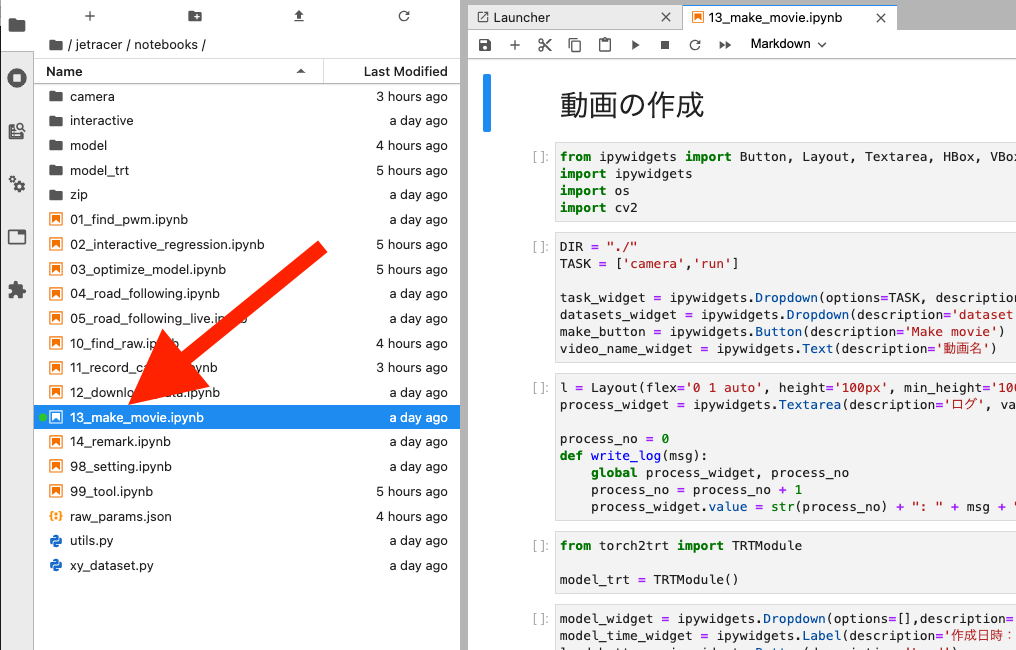Run the selected cell
1016x650 pixels.
click(635, 45)
